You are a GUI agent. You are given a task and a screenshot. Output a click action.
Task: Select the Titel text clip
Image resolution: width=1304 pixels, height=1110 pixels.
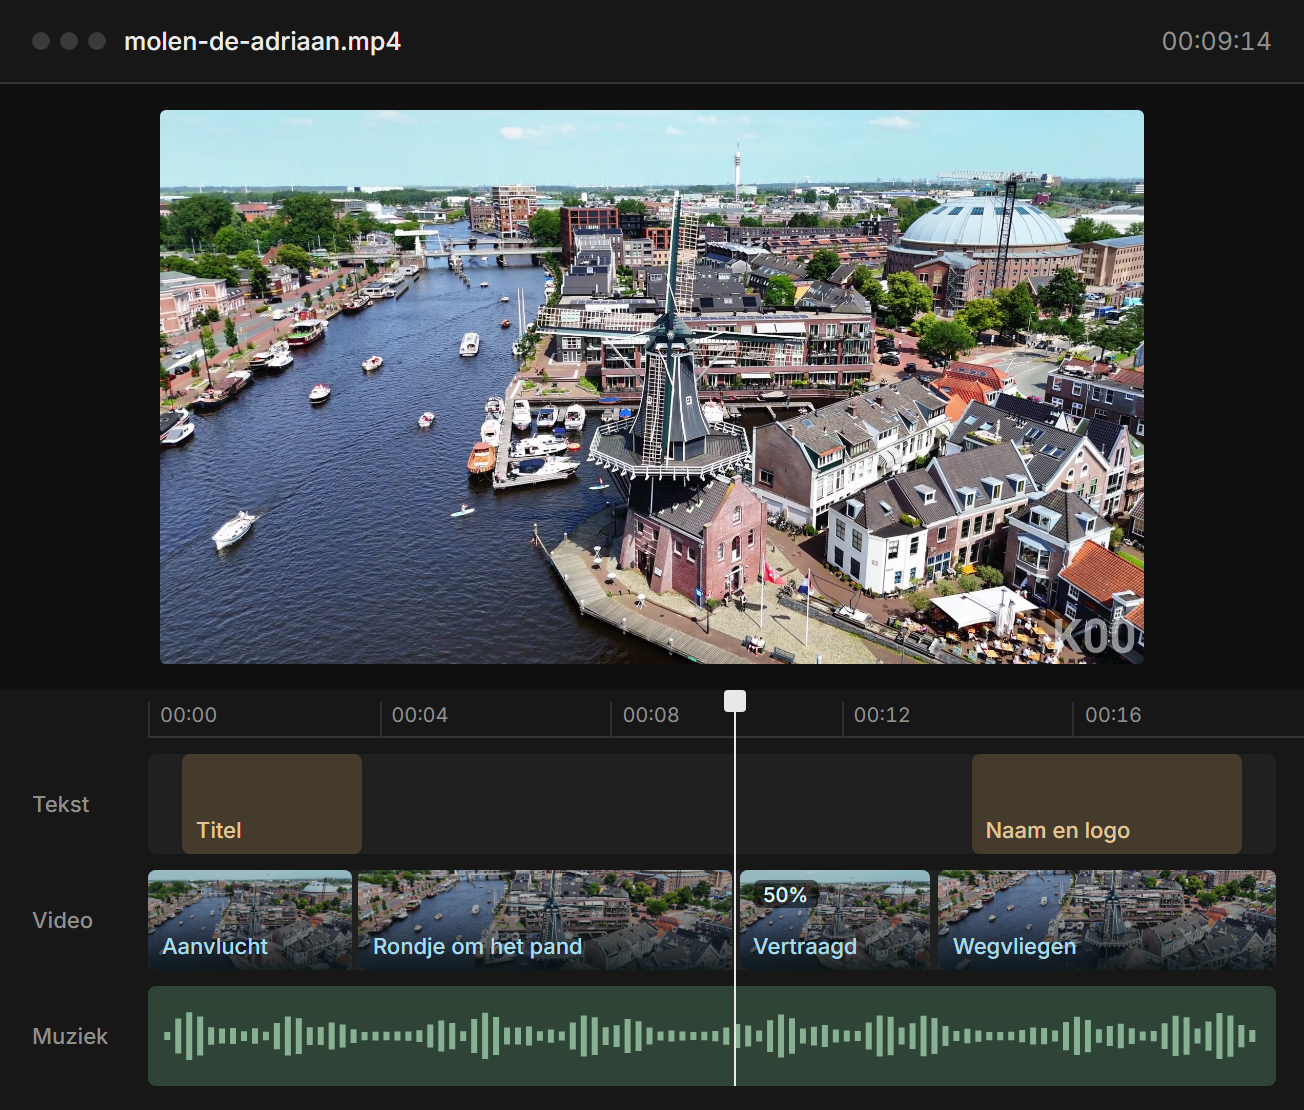point(272,804)
